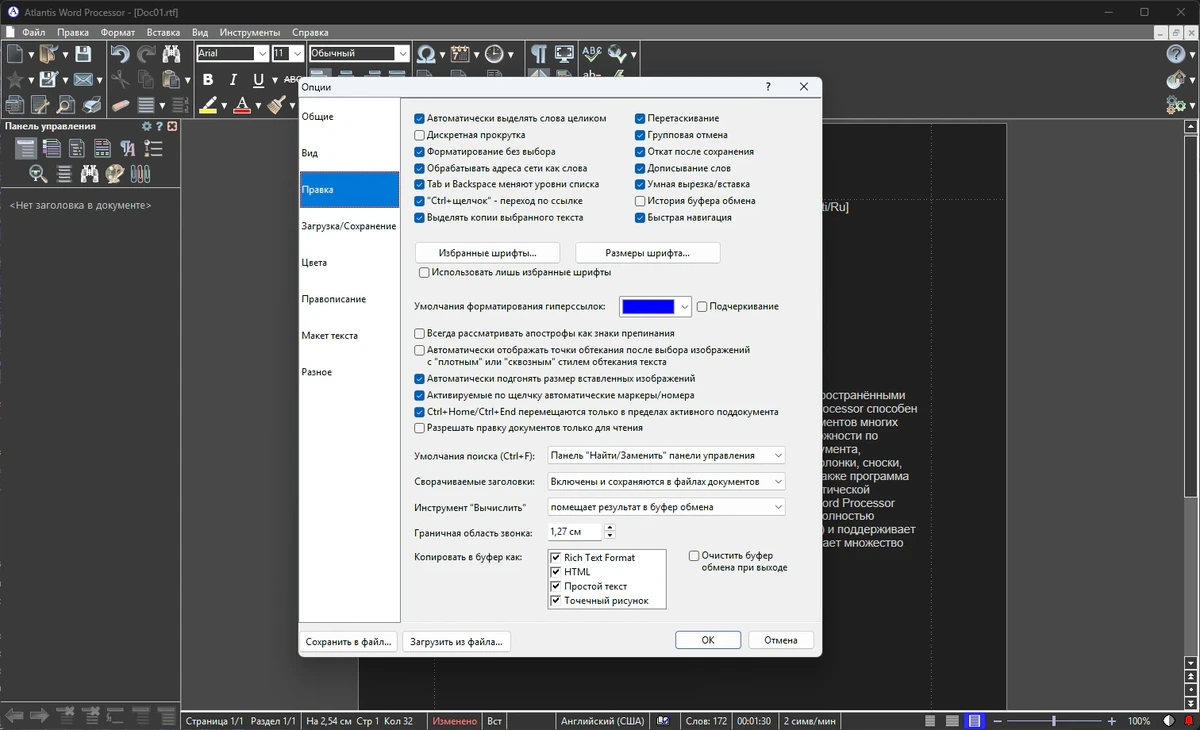Viewport: 1200px width, 730px height.
Task: Open 'Умолчания поиска (Ctrl+F)' dropdown
Action: 667,455
